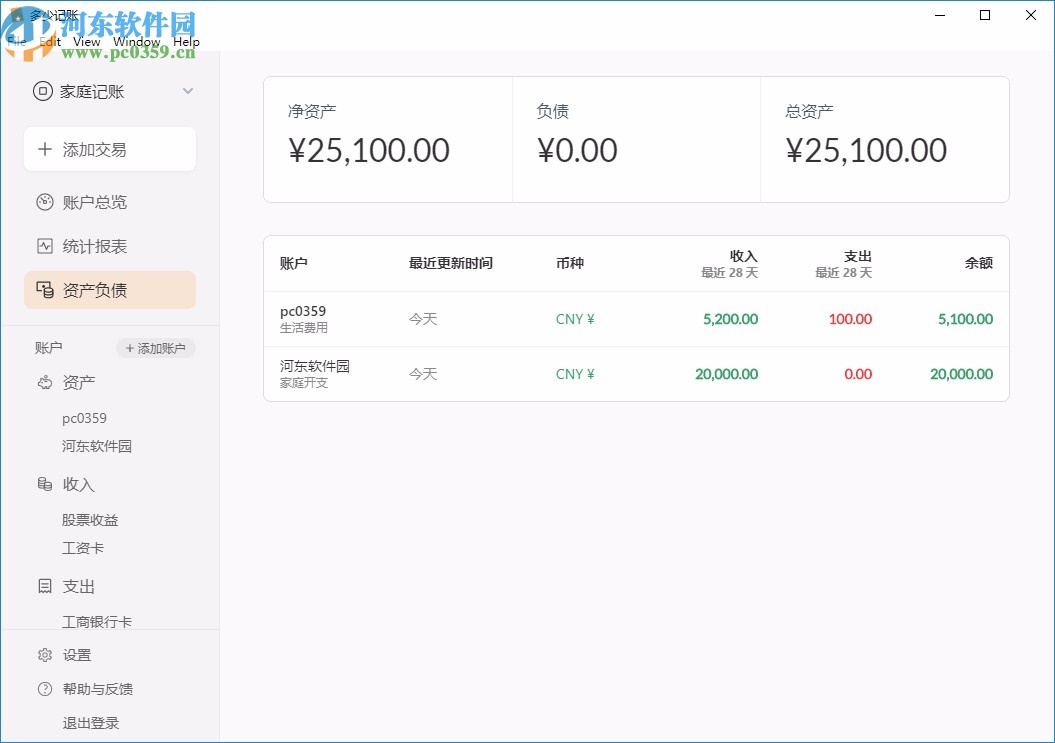The height and width of the screenshot is (743, 1055).
Task: Click the 账户总览 palette icon
Action: point(44,202)
